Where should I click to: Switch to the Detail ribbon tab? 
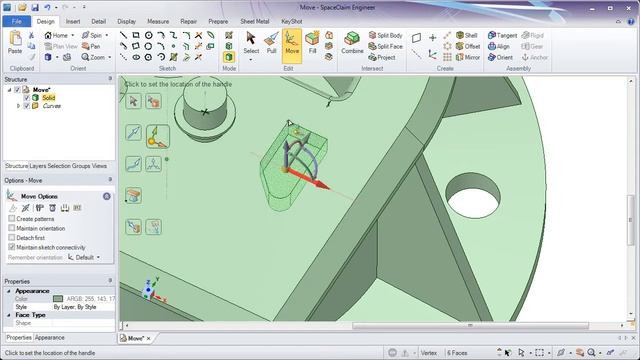(x=98, y=21)
